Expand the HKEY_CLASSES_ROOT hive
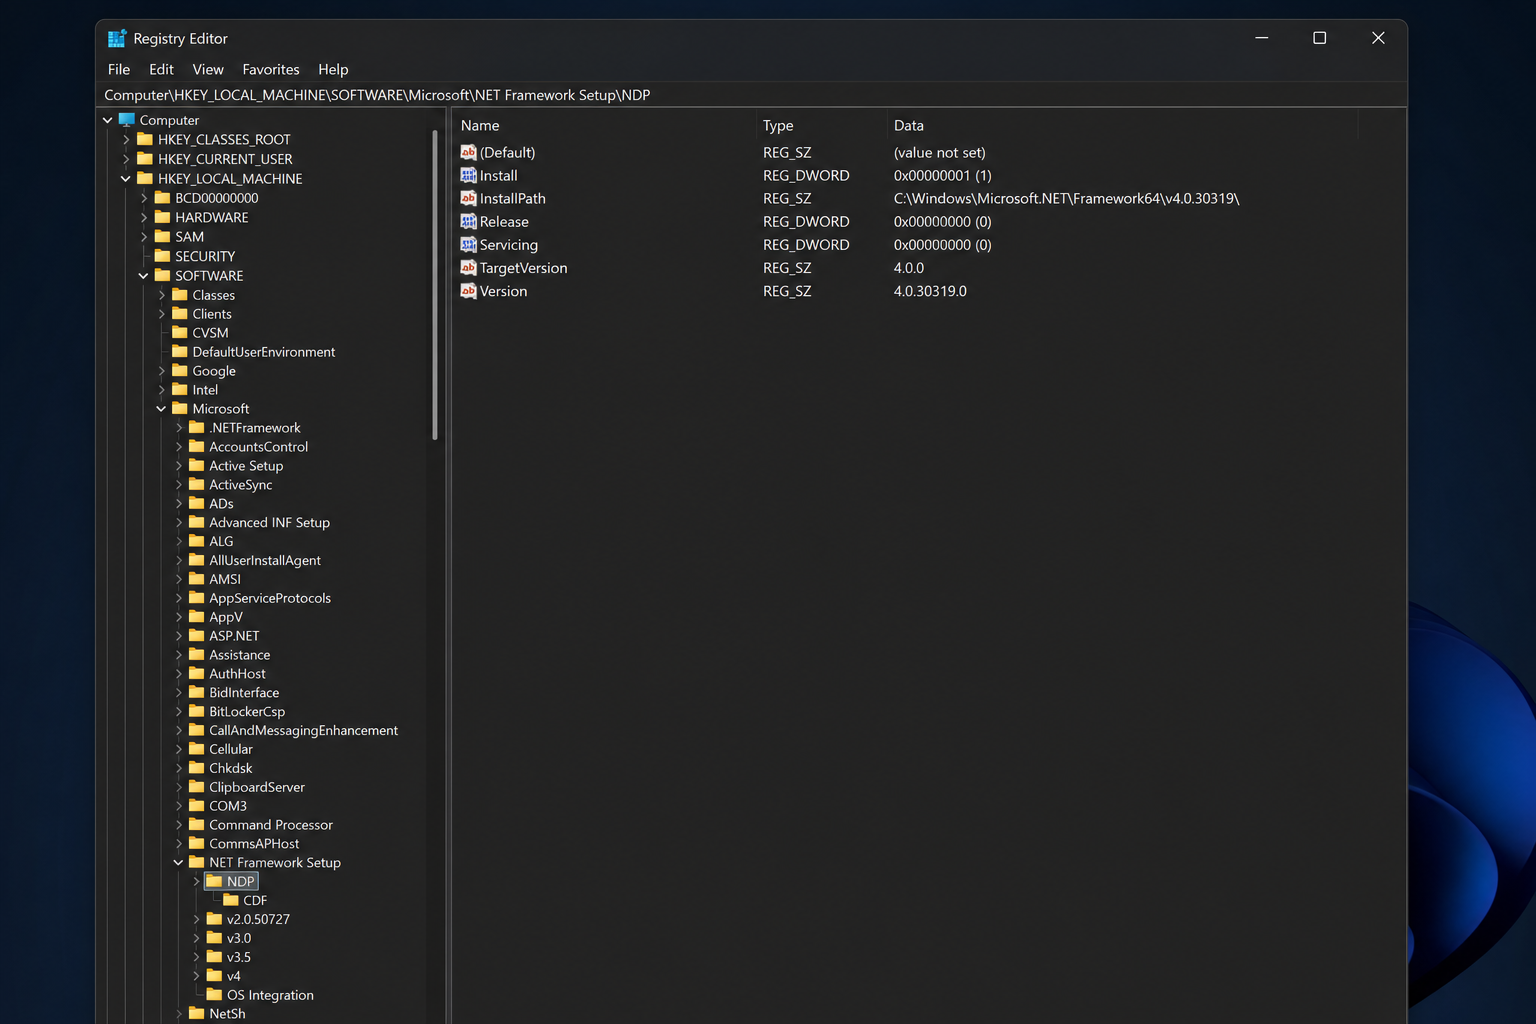Image resolution: width=1536 pixels, height=1024 pixels. [x=126, y=139]
